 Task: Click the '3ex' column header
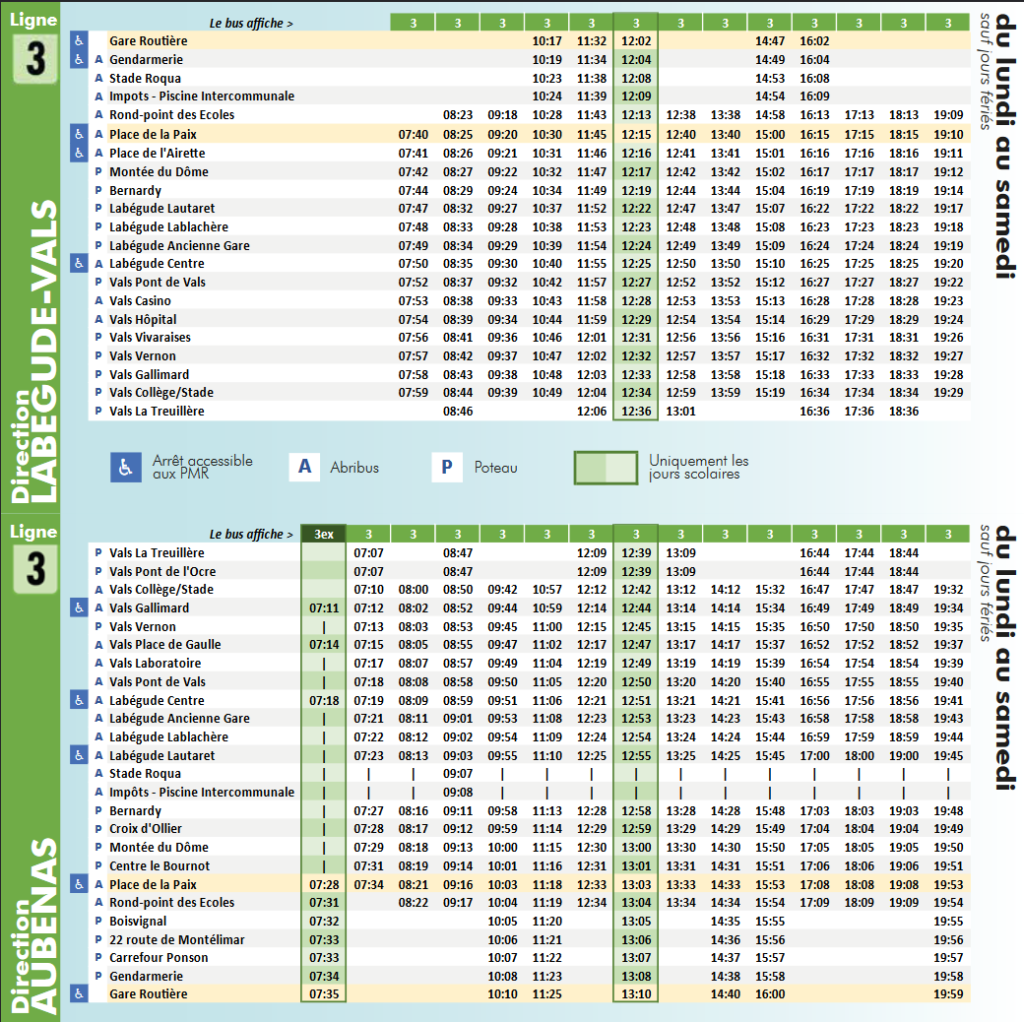pos(324,534)
